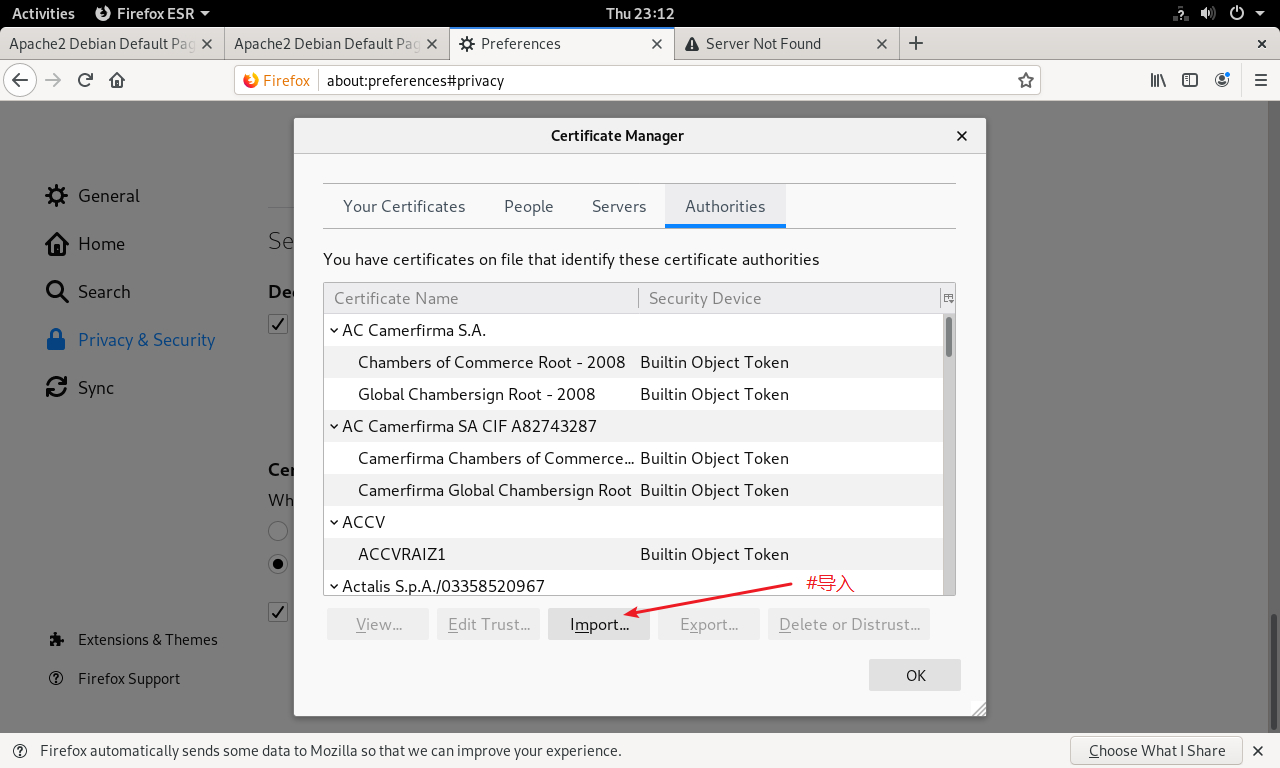Open Search preferences in sidebar
1280x768 pixels.
tap(88, 292)
